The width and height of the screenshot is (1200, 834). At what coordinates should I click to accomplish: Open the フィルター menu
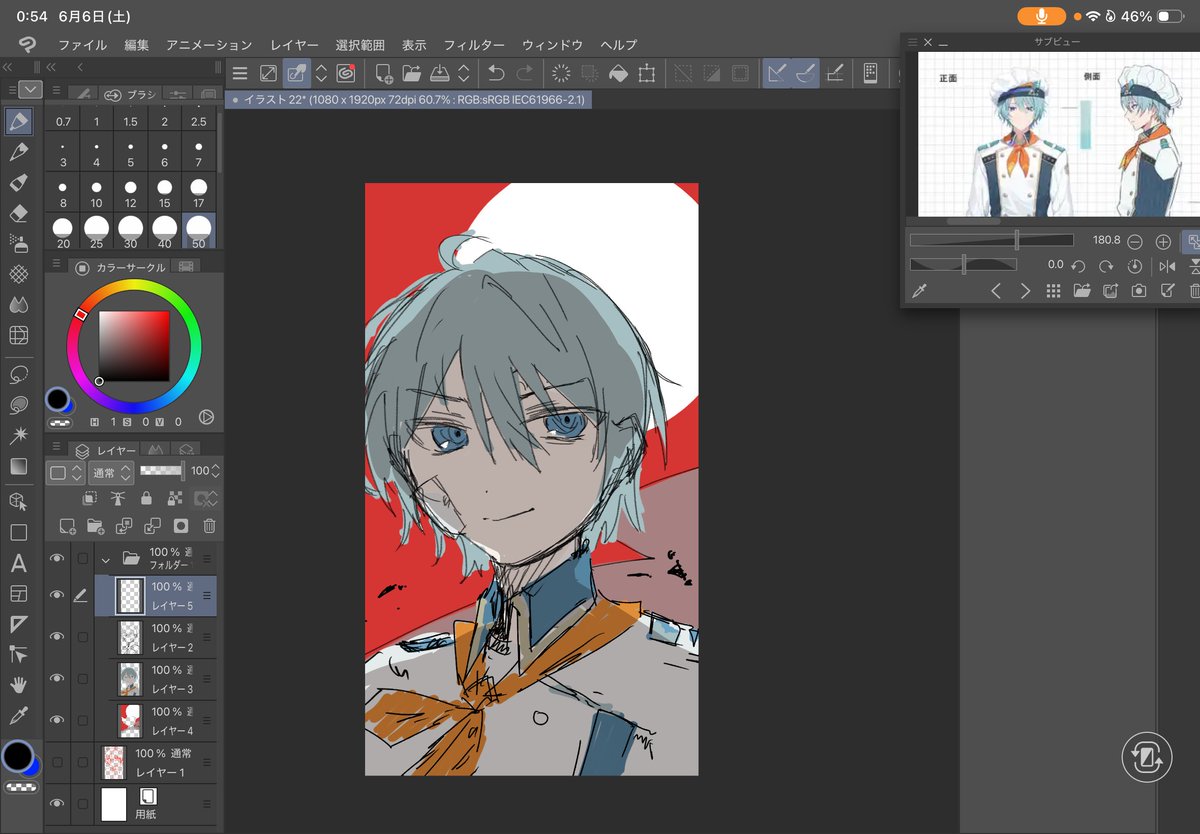point(474,45)
